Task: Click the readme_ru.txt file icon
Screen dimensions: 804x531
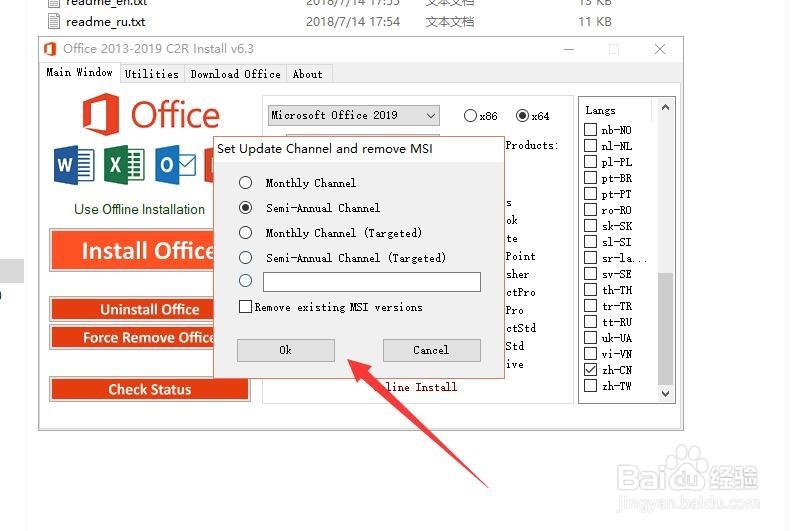Action: tap(54, 22)
